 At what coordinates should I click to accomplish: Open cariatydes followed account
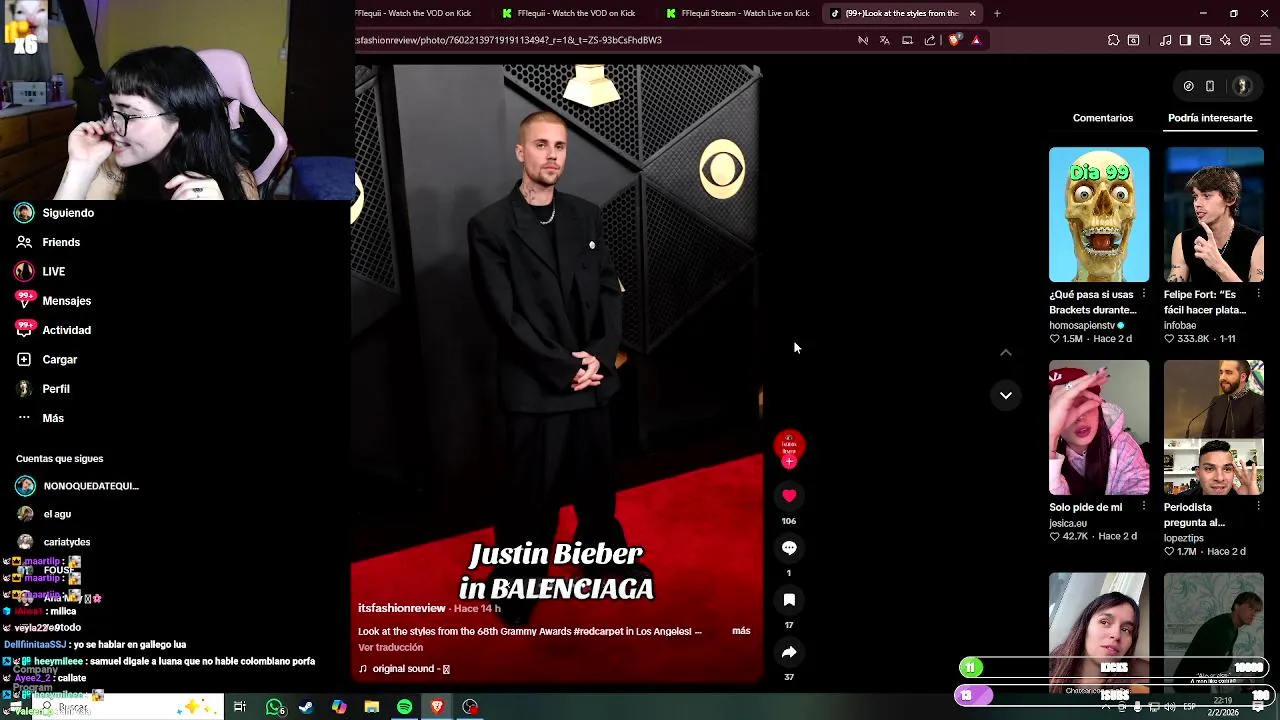click(53, 542)
